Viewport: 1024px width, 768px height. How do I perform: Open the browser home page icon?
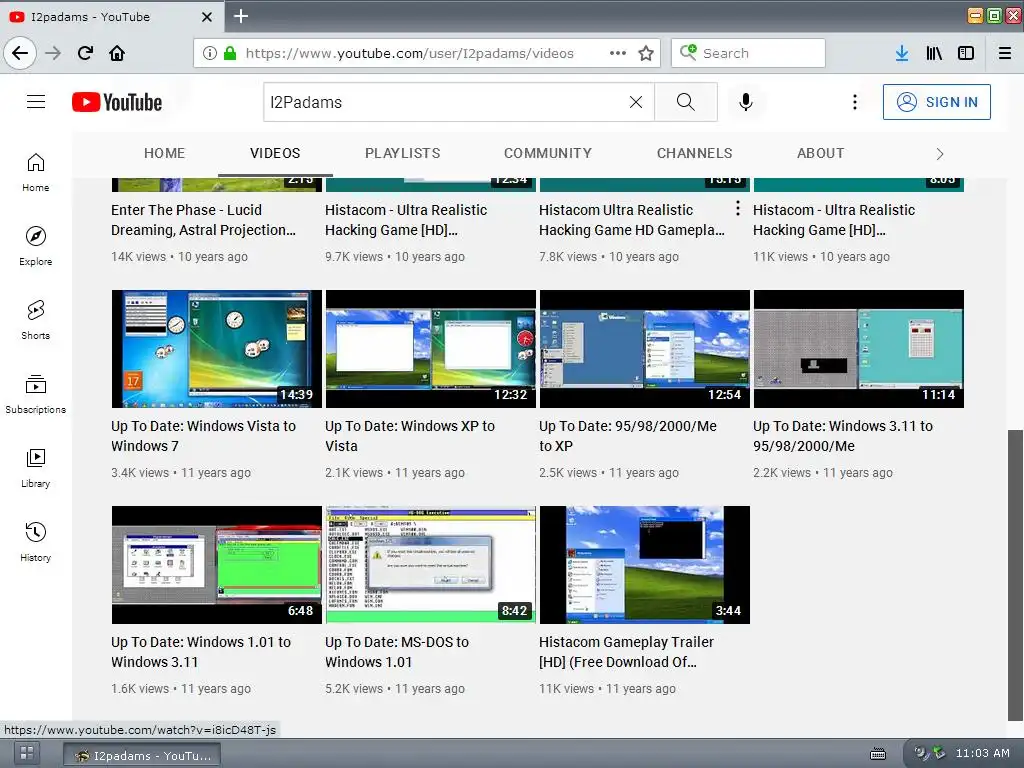(117, 53)
